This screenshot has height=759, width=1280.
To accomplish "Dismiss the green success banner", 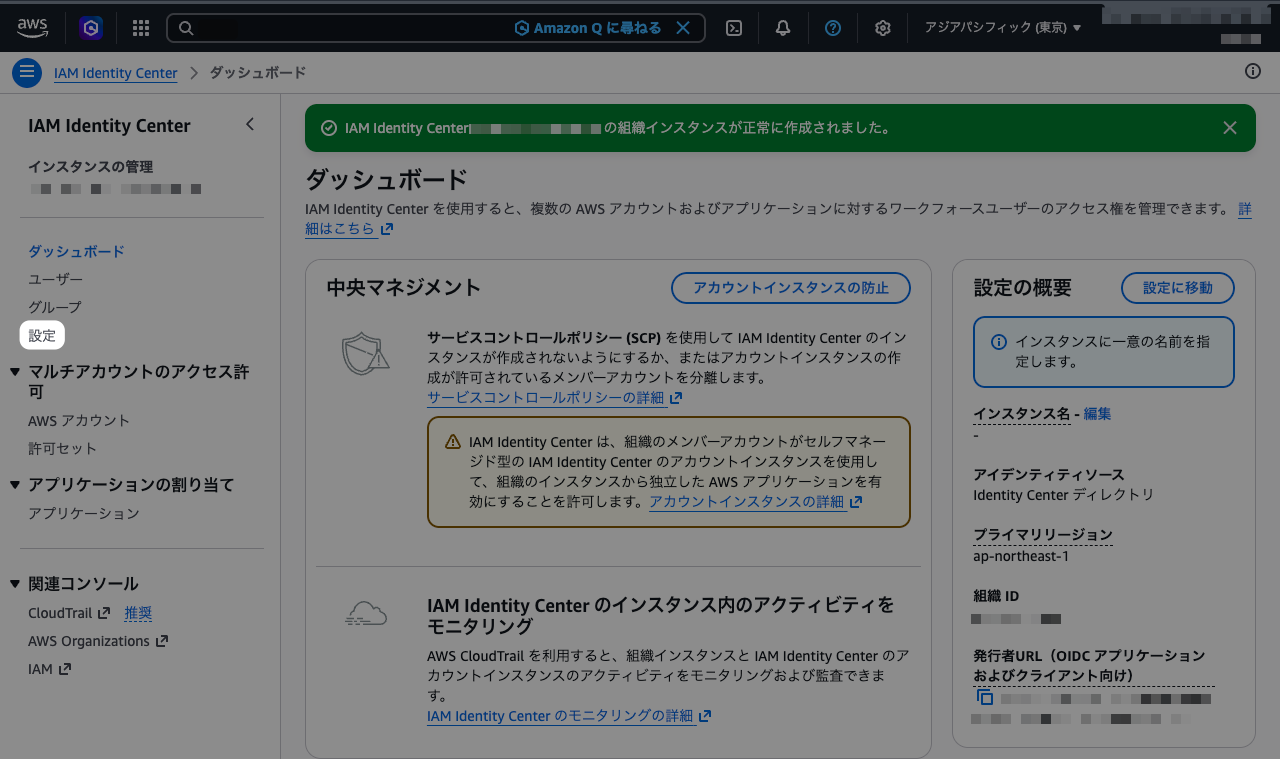I will coord(1230,128).
